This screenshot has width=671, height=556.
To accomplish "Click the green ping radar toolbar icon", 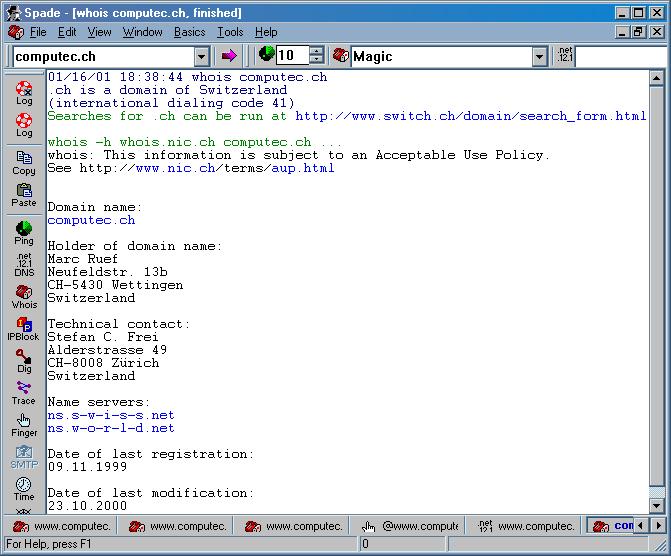I will (267, 54).
